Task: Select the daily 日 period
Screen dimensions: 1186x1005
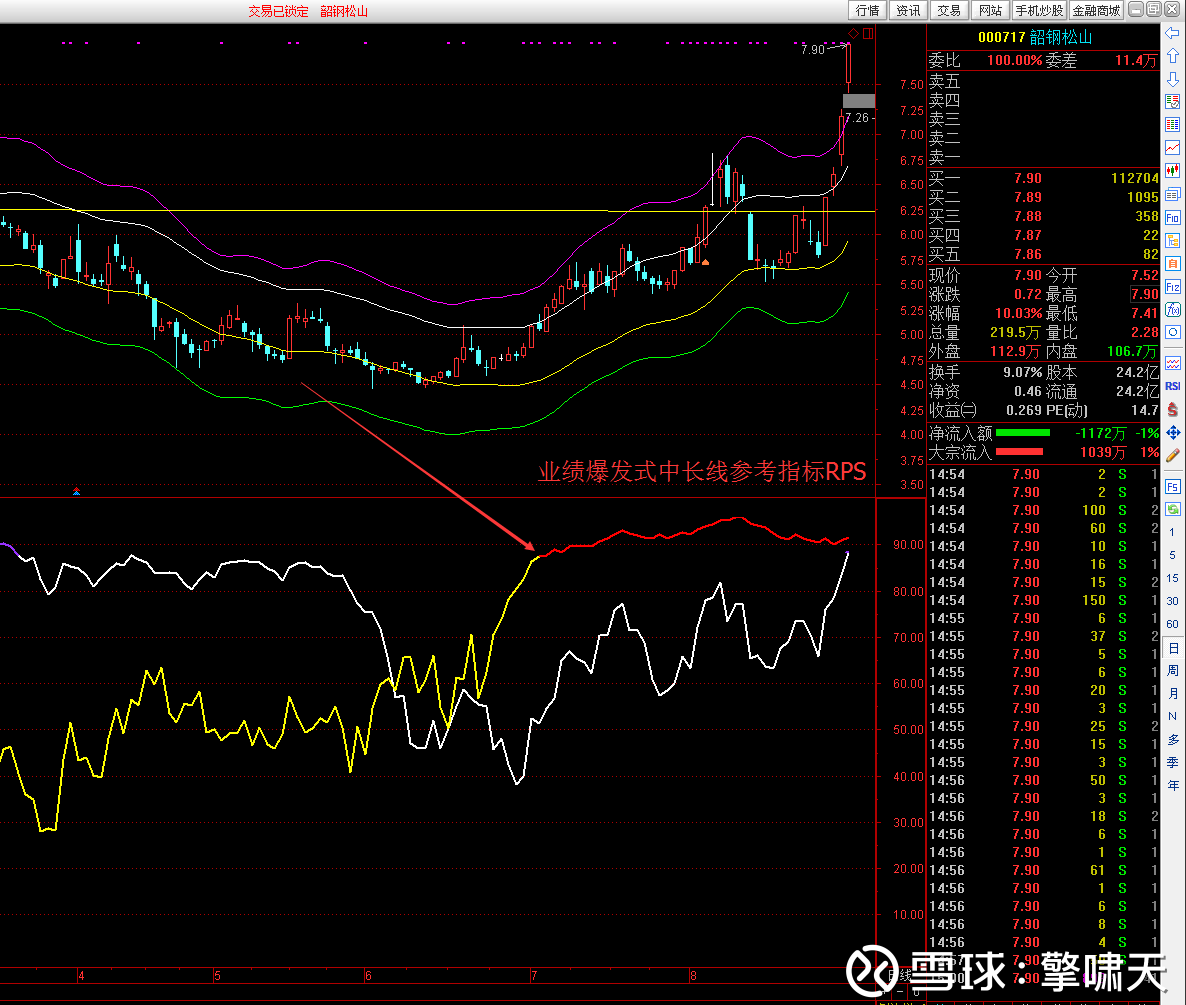Action: pos(1172,648)
